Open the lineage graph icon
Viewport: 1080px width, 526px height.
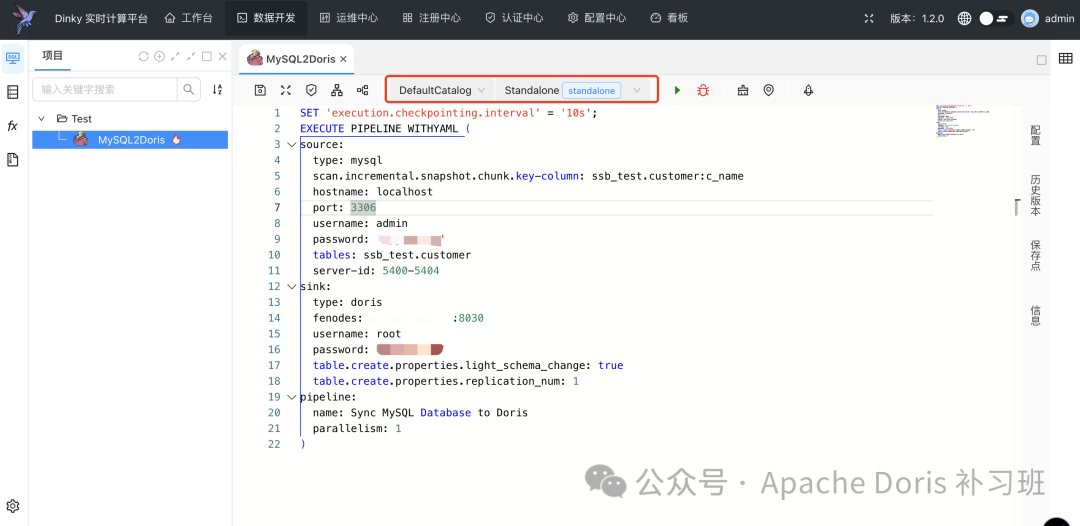(x=362, y=90)
